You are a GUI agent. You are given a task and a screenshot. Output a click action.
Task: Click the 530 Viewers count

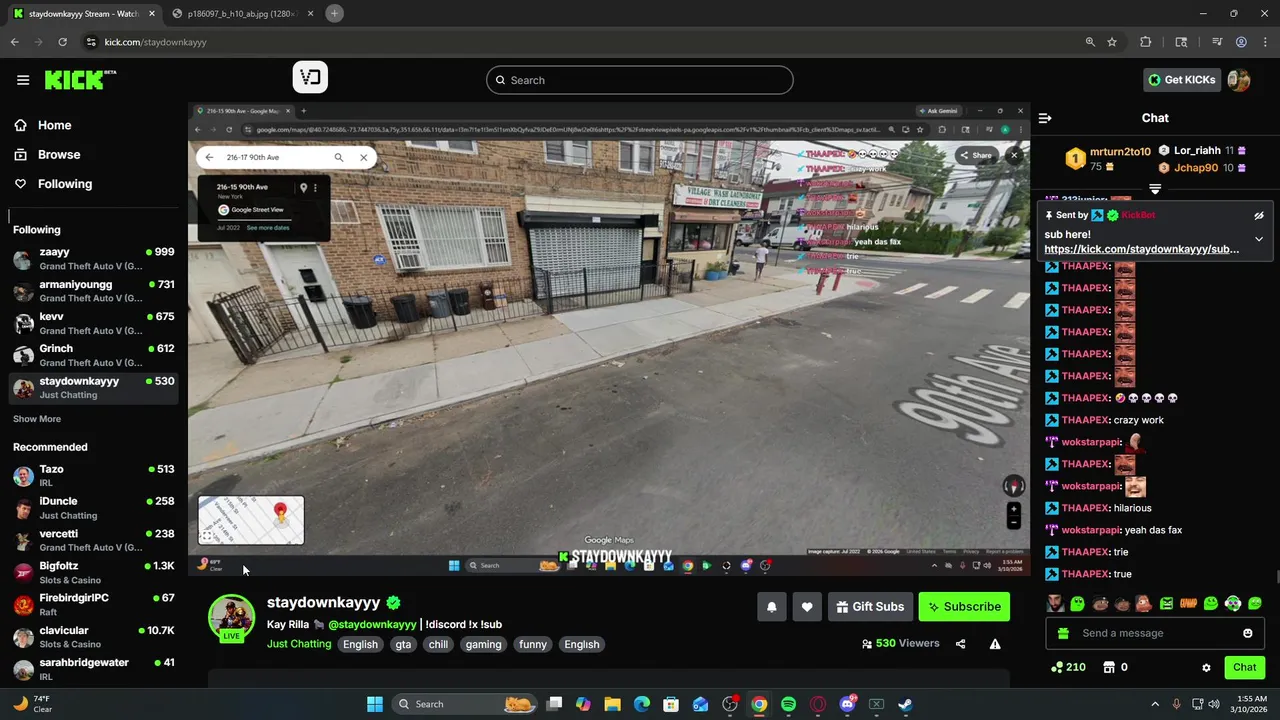[x=900, y=644]
